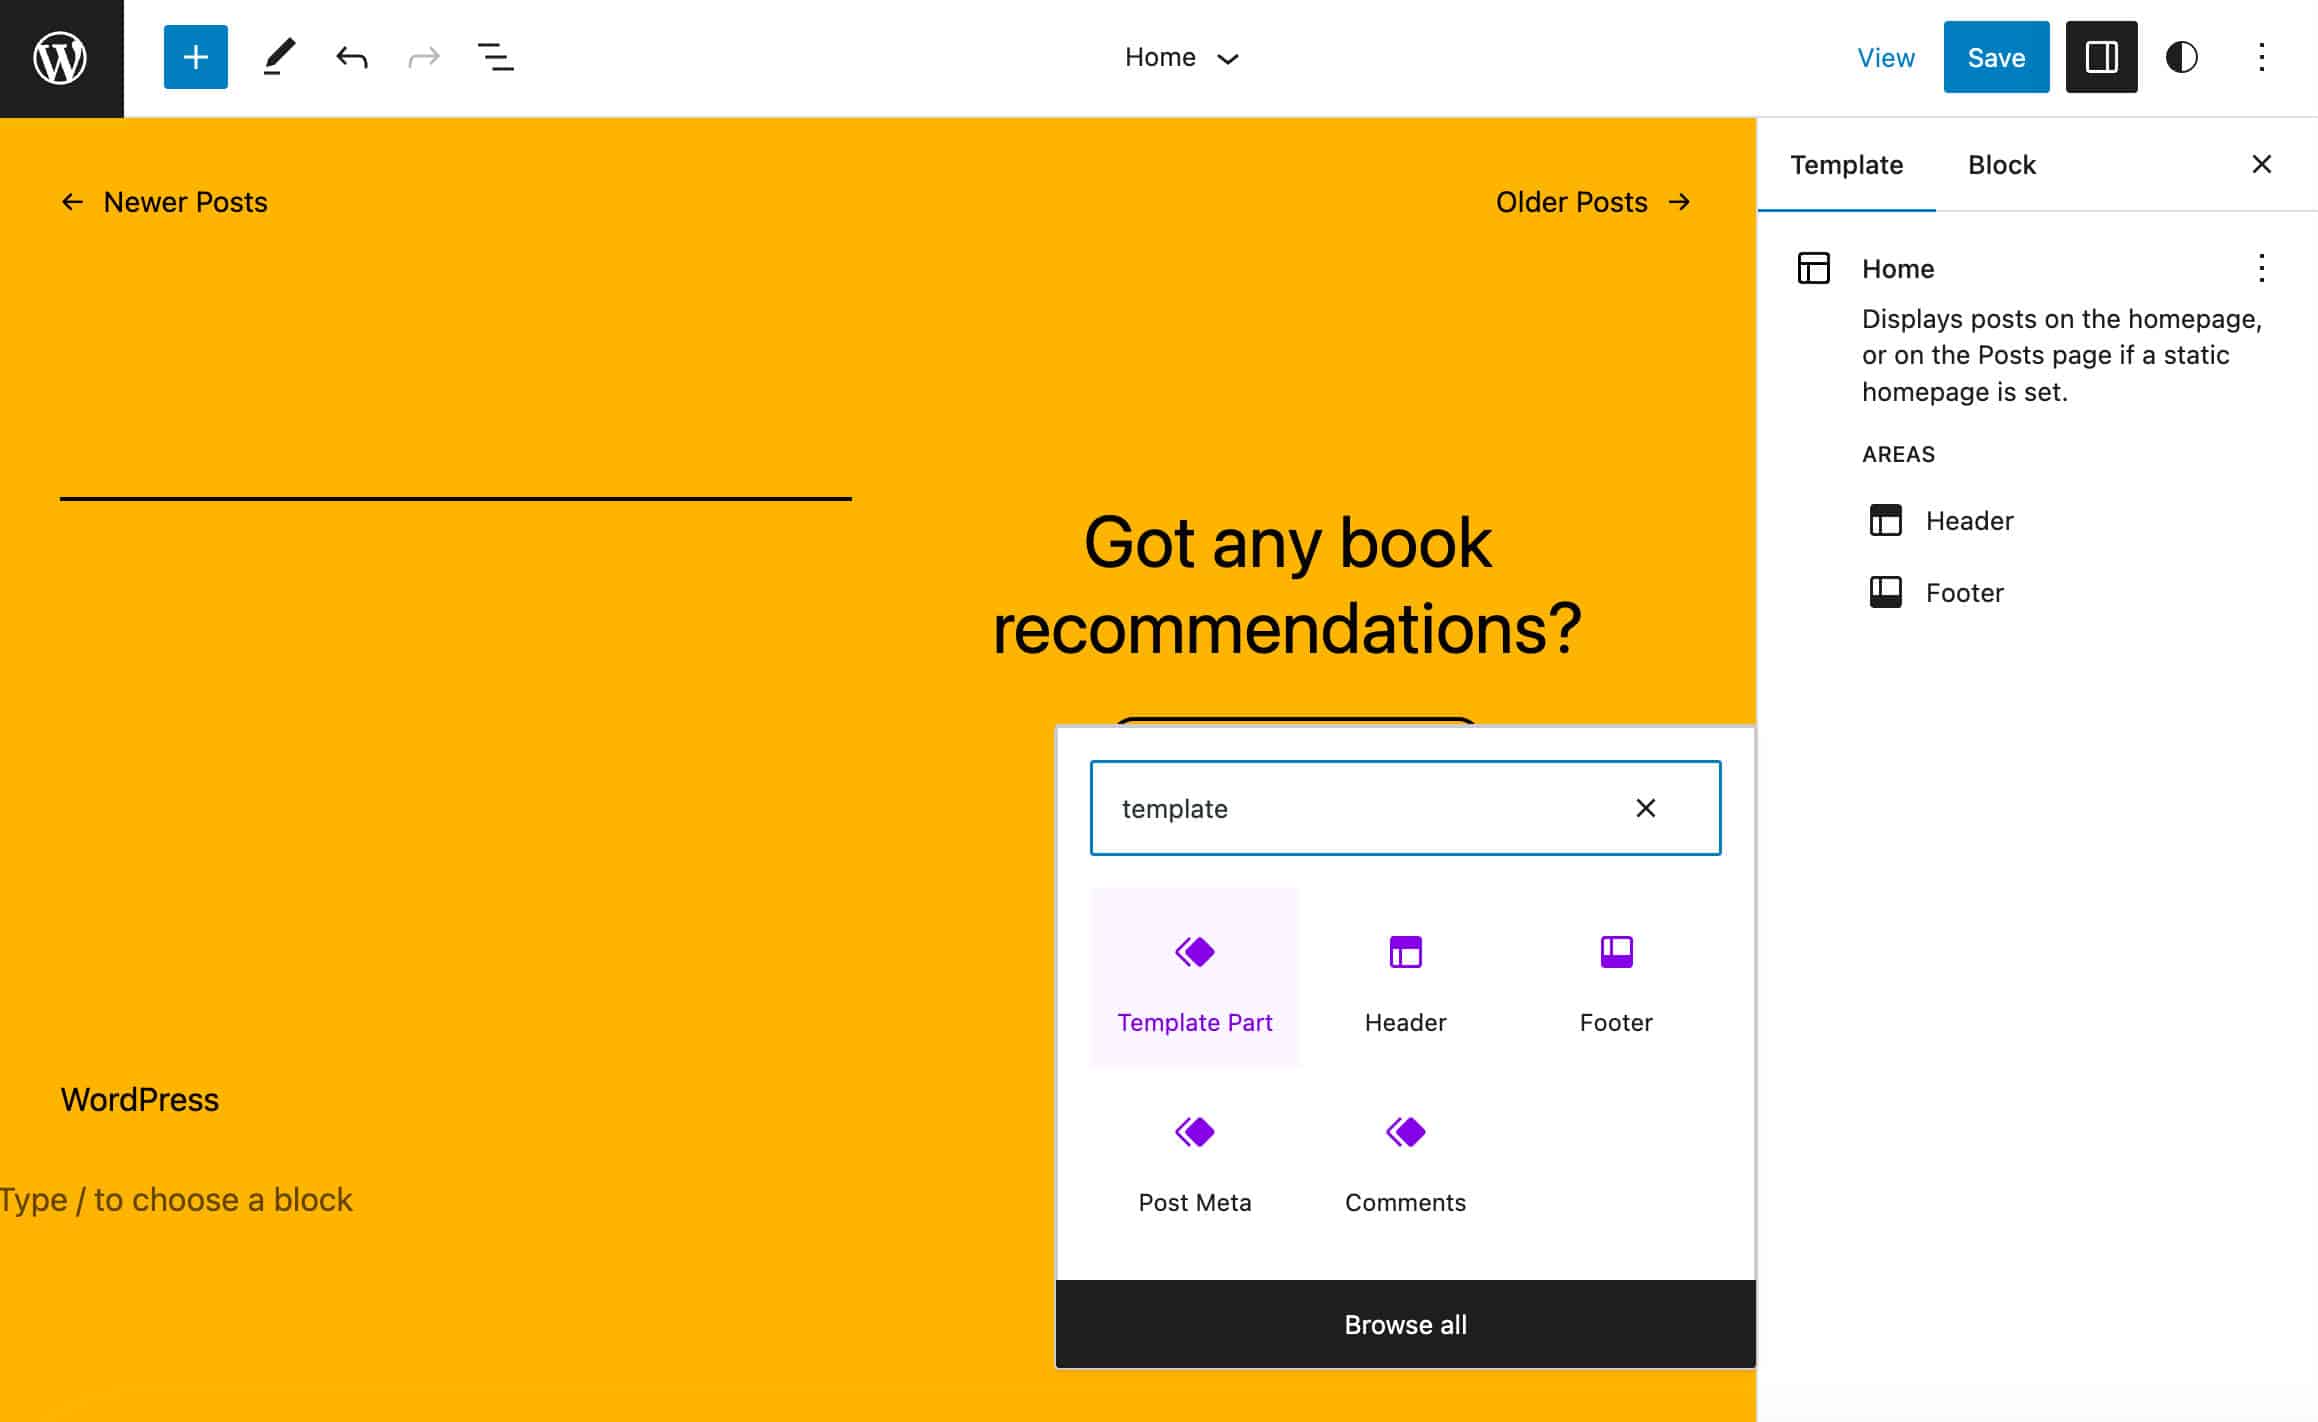Click the Template Part icon in block inserter
Image resolution: width=2318 pixels, height=1422 pixels.
[1194, 950]
